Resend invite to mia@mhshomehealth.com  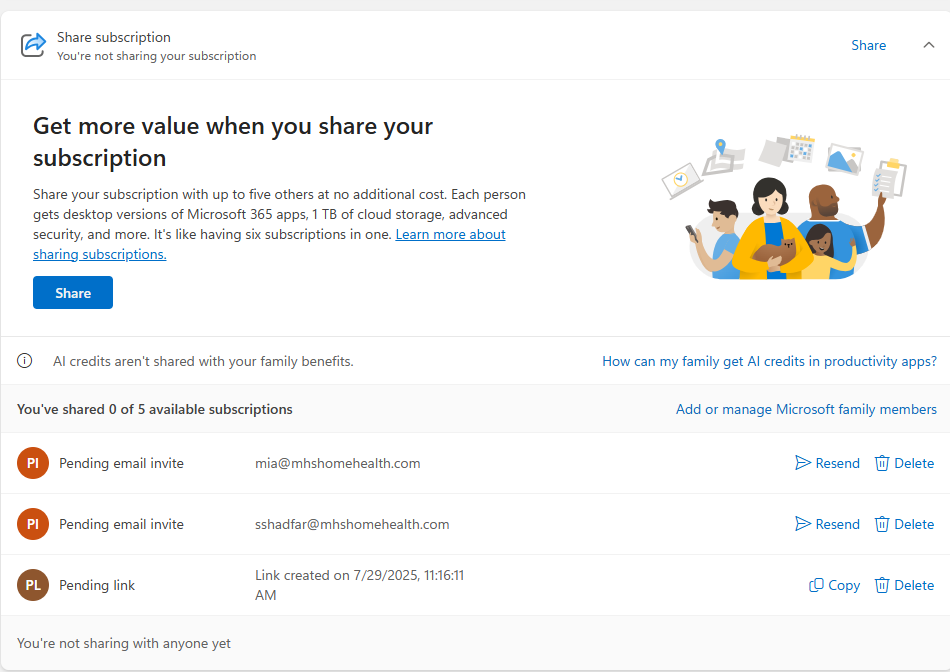[x=828, y=463]
